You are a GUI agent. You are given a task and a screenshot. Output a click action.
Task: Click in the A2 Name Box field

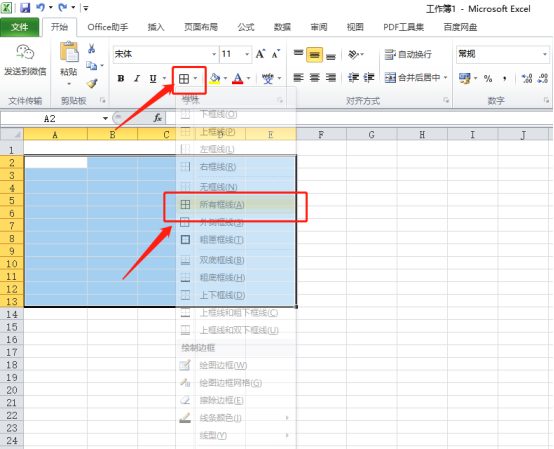click(51, 118)
